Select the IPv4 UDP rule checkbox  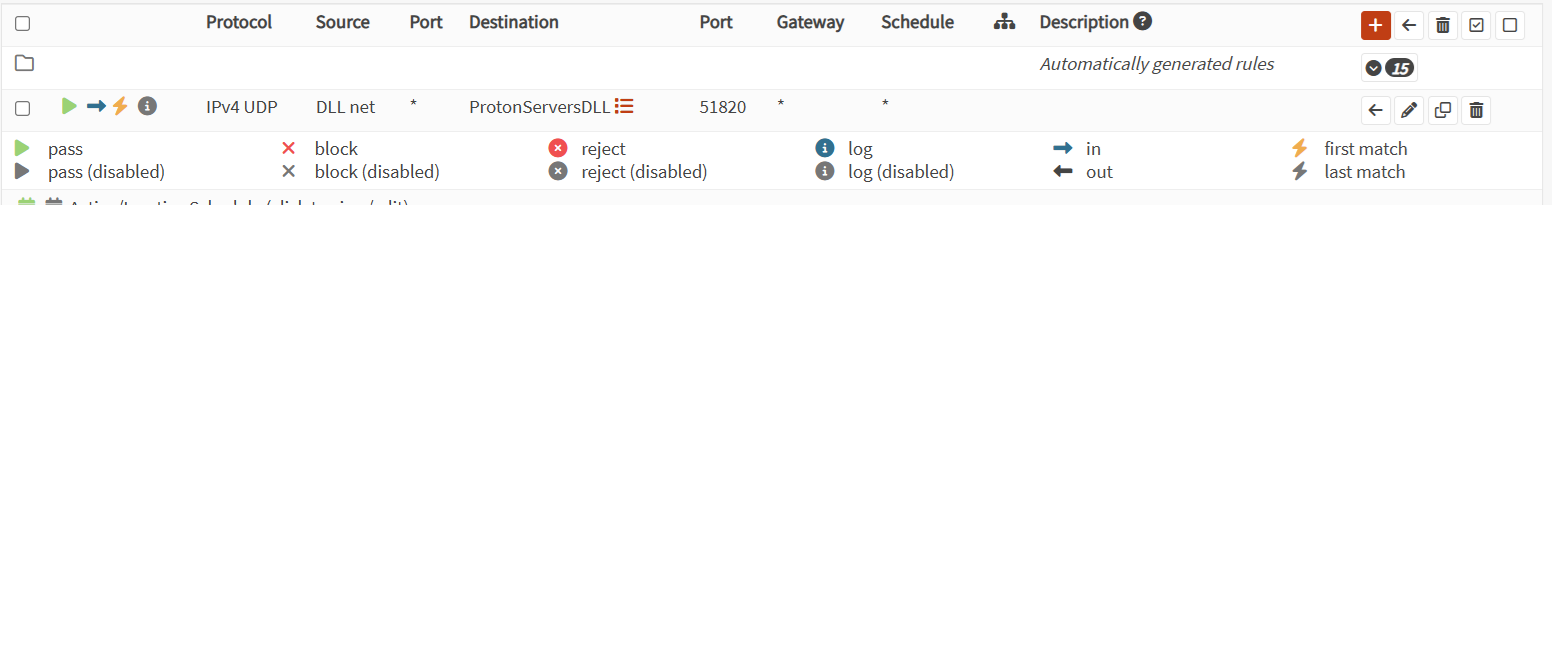click(x=22, y=108)
